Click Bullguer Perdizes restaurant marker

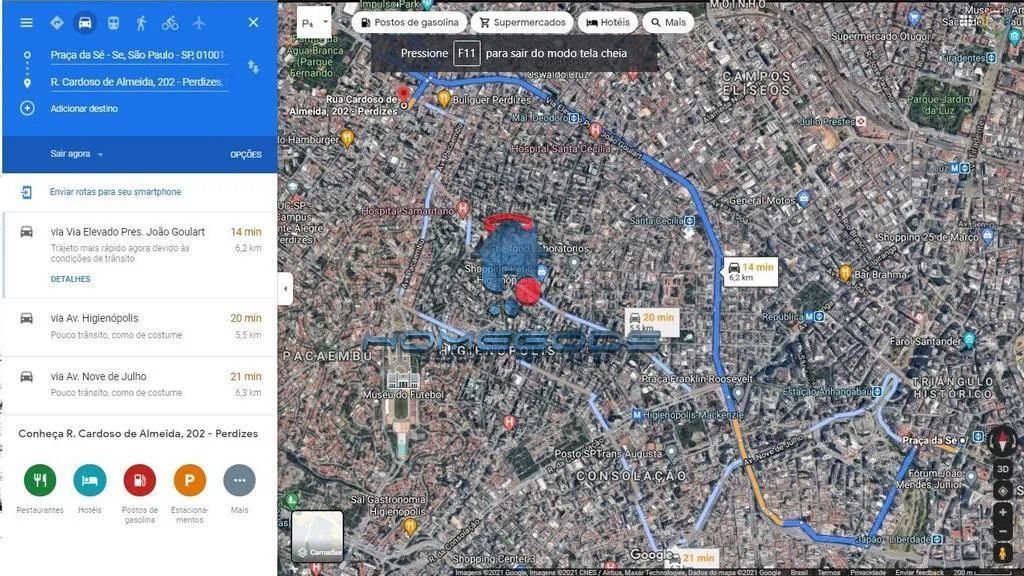coord(444,99)
